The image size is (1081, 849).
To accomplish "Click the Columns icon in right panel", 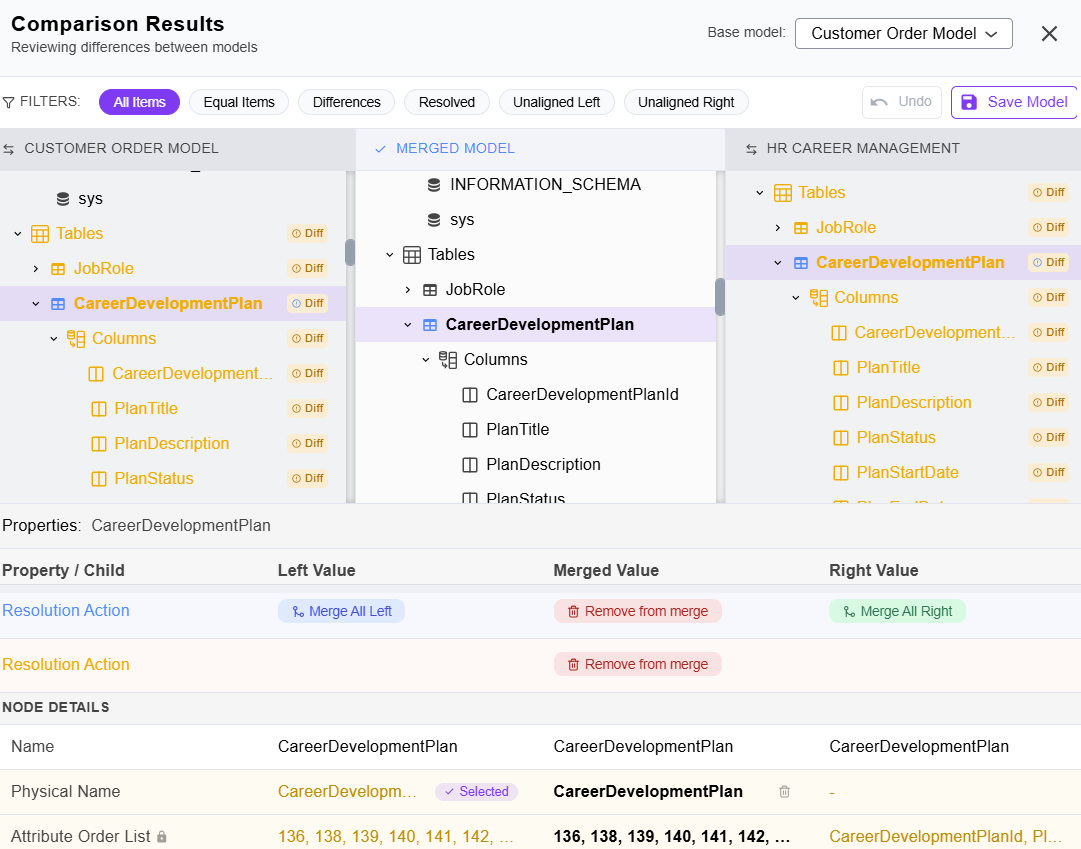I will coord(818,298).
